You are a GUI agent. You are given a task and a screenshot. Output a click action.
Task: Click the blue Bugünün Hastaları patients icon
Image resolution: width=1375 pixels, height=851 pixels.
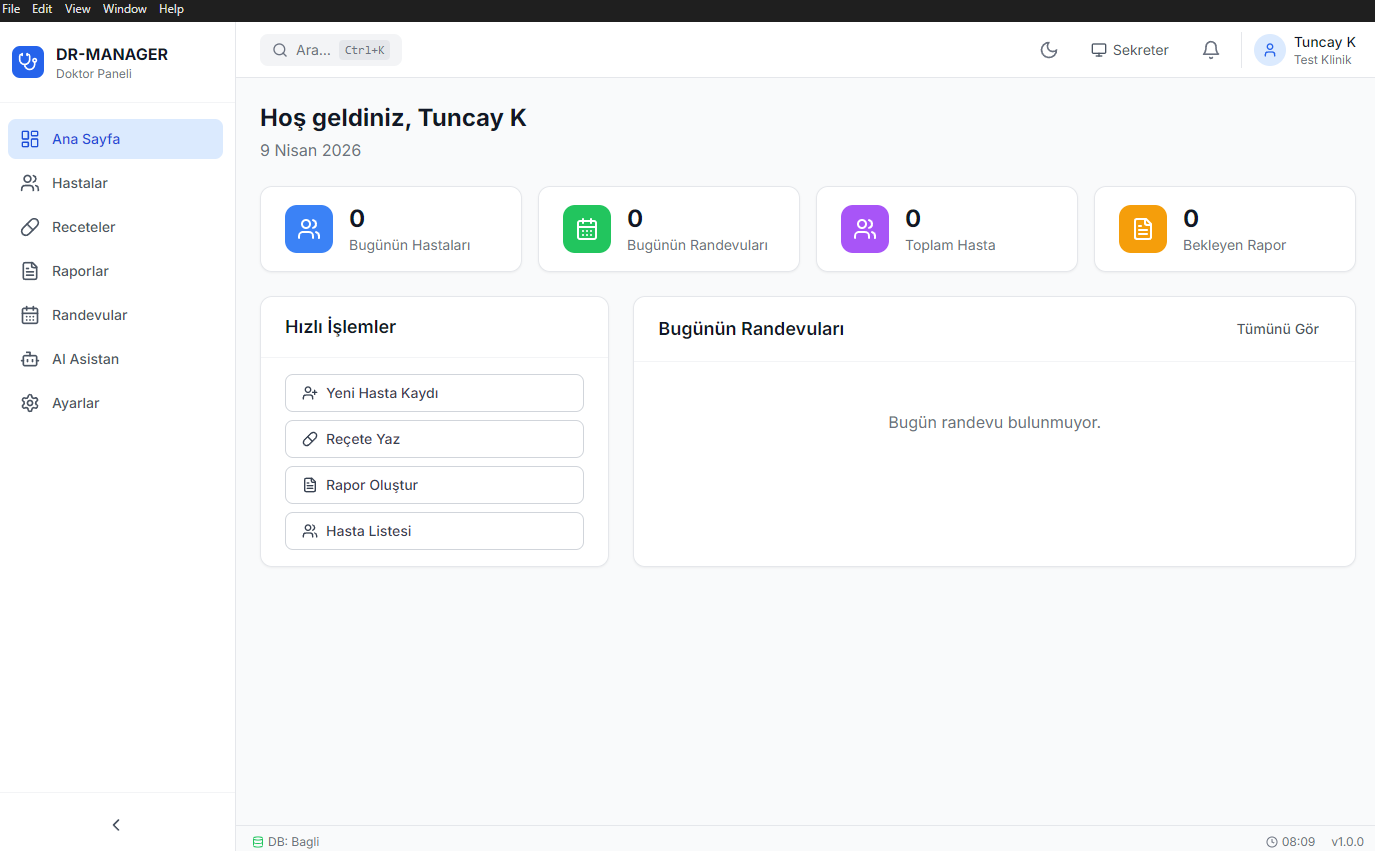308,228
